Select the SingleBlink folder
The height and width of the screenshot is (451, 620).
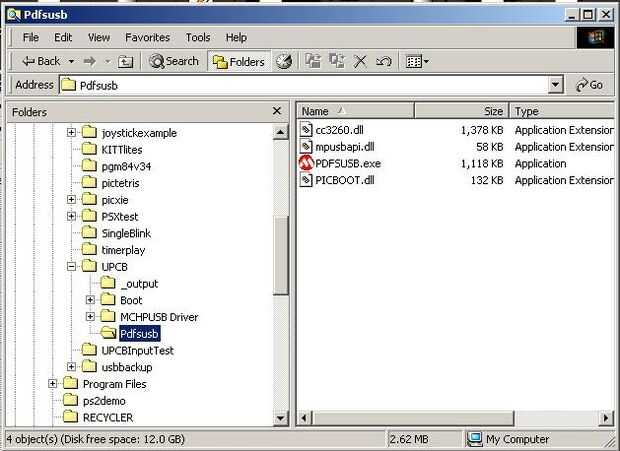pos(126,233)
